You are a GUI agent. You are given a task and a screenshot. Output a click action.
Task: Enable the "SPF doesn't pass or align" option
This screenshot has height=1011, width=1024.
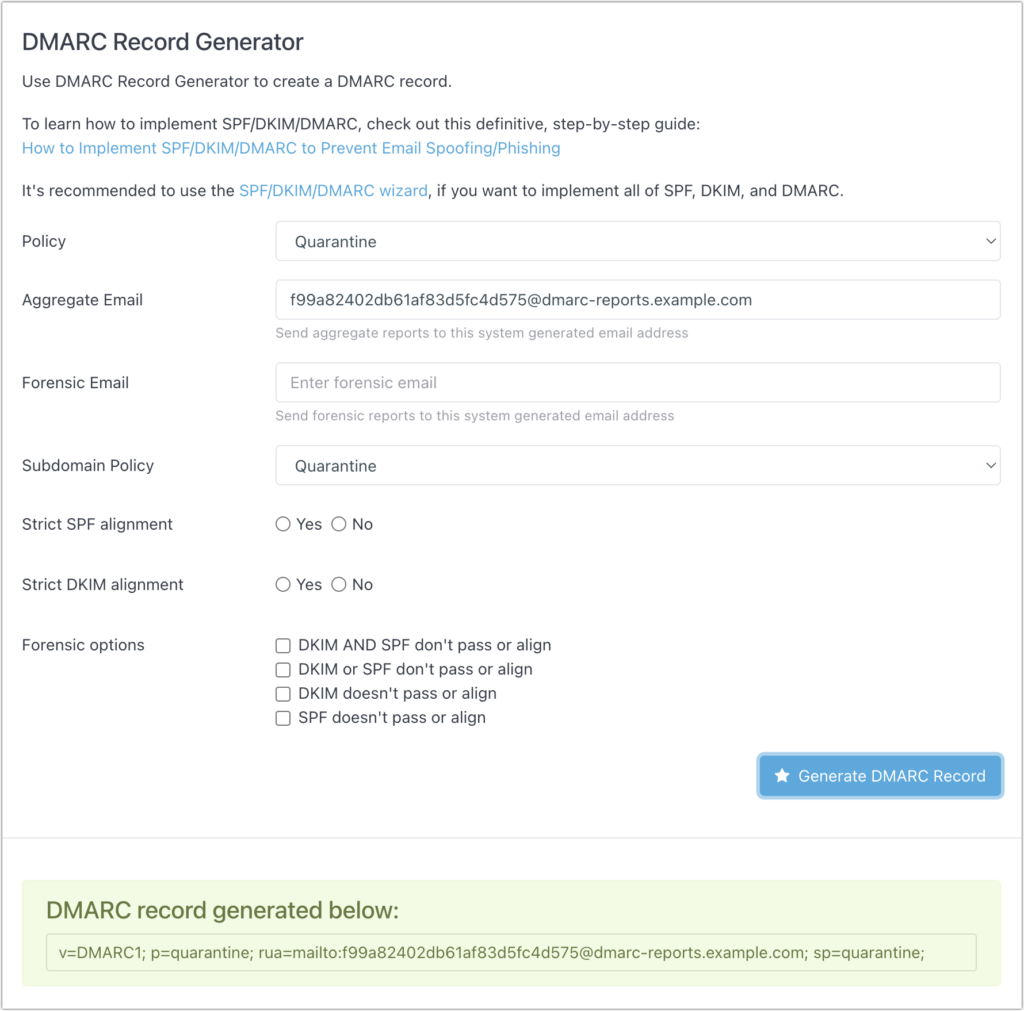click(283, 718)
